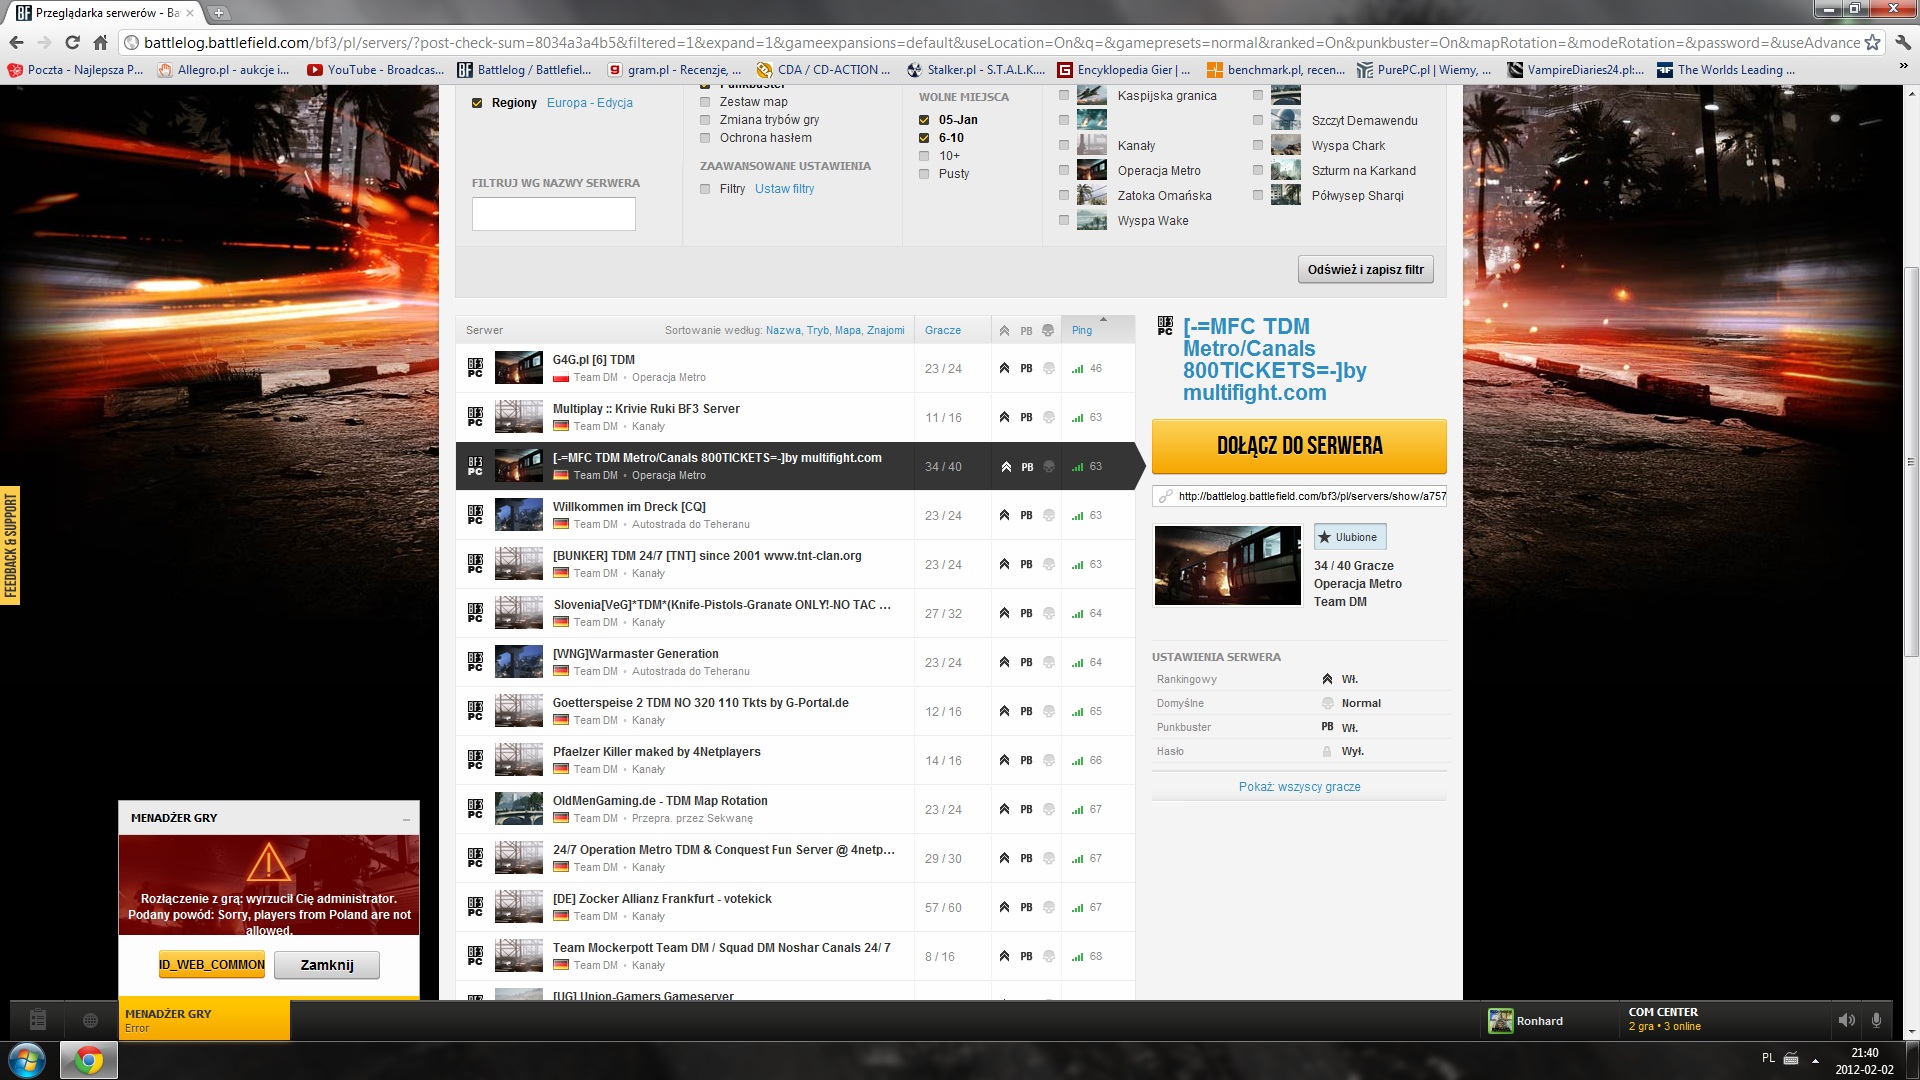Open Ustaw filtry link
Screen dimensions: 1920x1080
785,189
